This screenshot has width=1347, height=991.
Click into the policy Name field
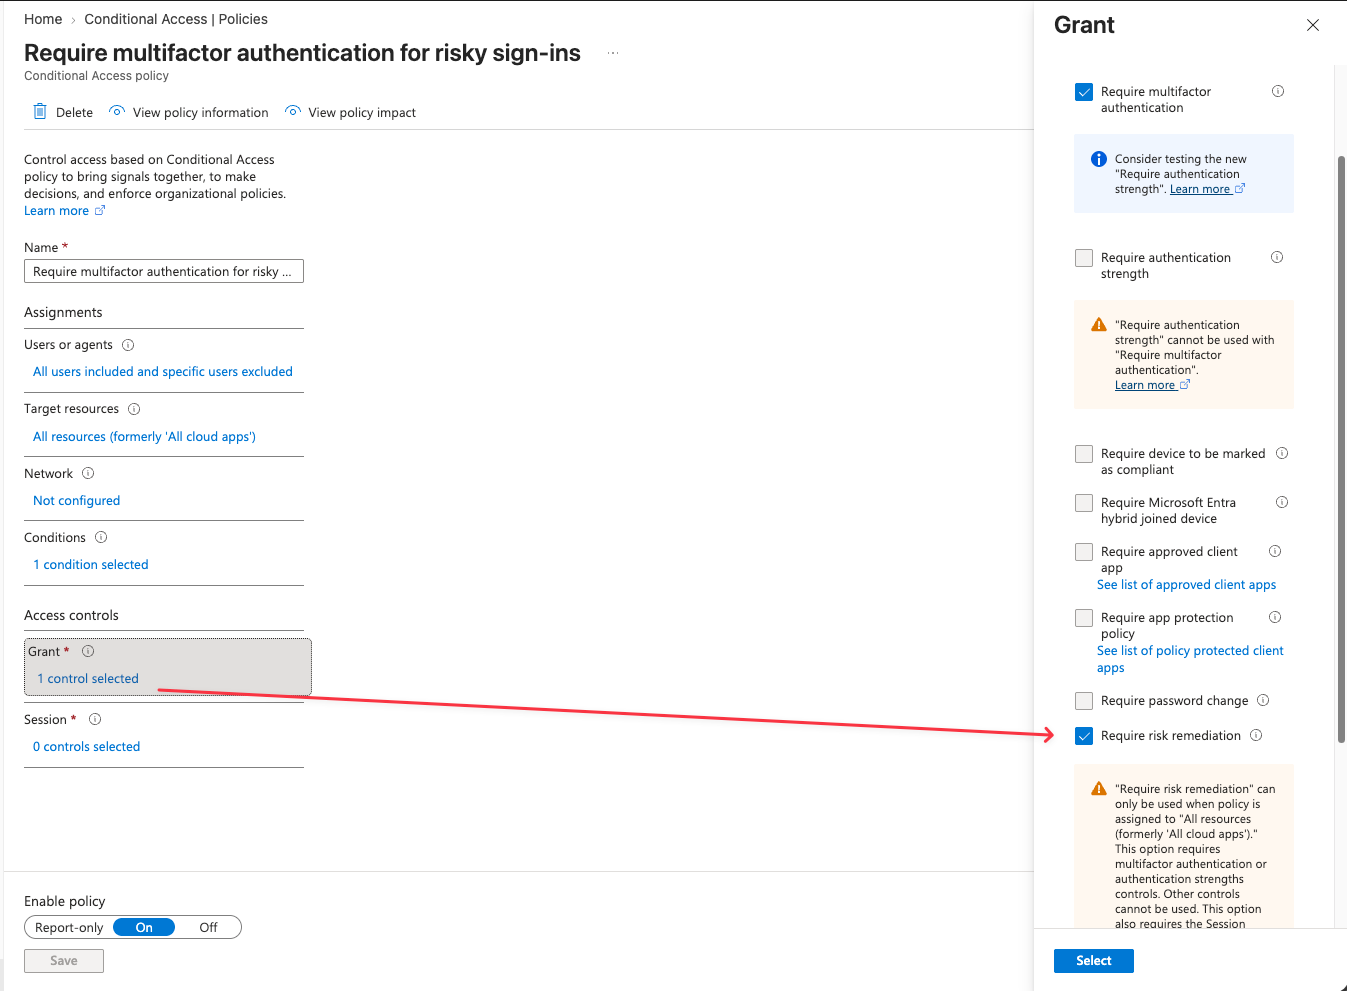point(164,272)
